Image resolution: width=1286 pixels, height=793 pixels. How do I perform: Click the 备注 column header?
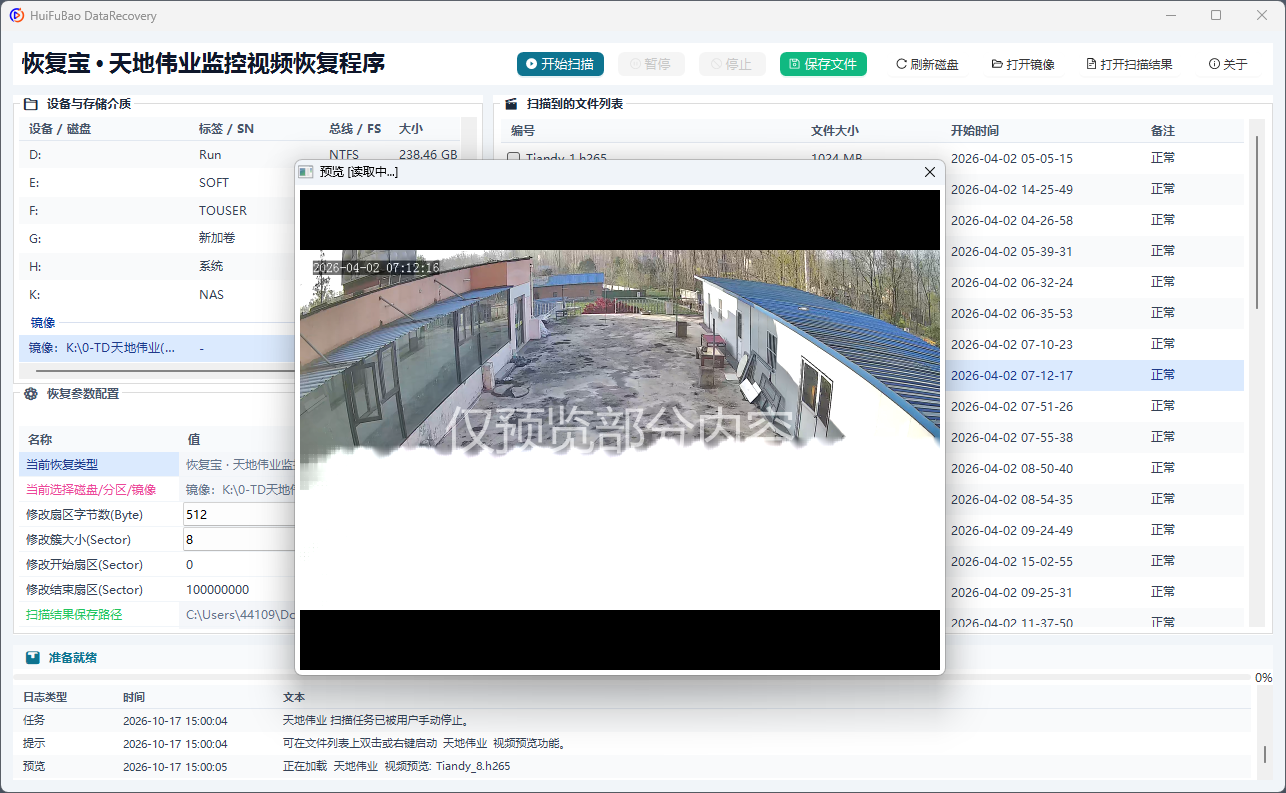click(1163, 131)
